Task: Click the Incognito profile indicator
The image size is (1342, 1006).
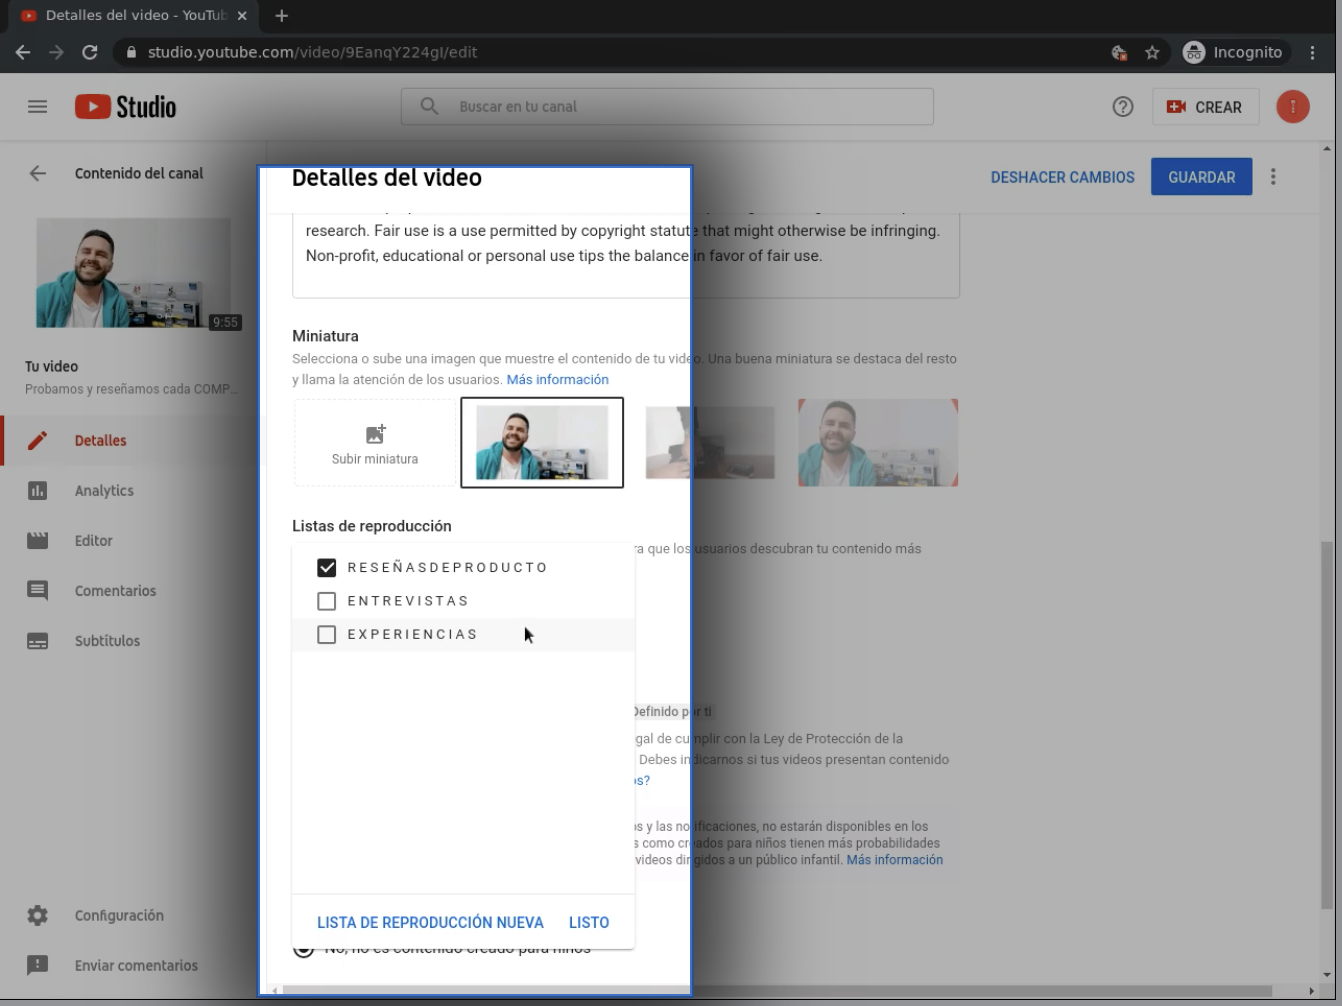Action: [x=1233, y=52]
